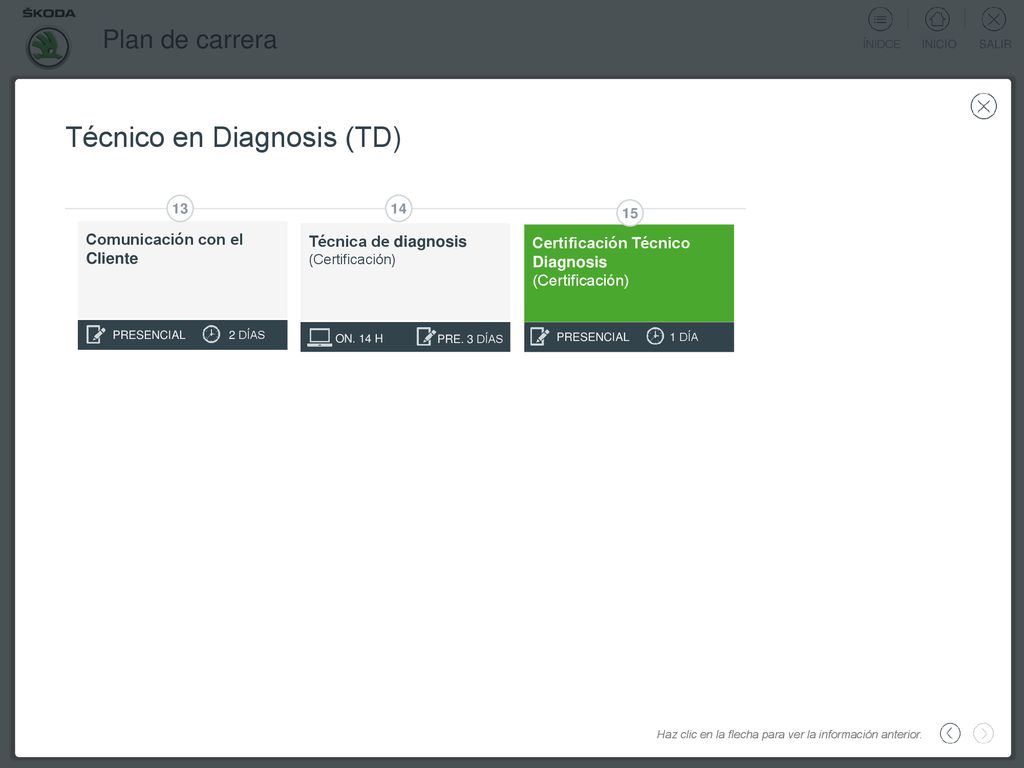1024x768 pixels.
Task: Click PRESENCIAL label on green certification card
Action: (593, 337)
